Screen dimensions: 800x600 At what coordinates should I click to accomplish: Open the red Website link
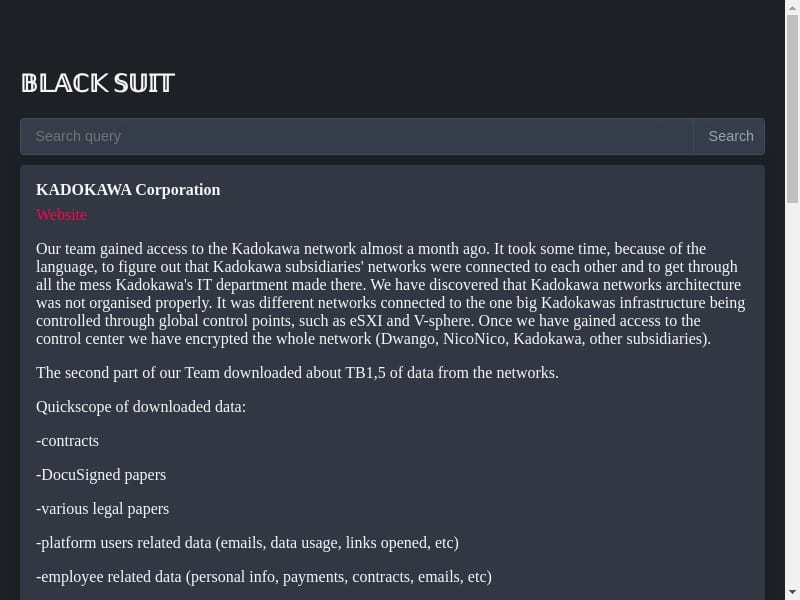pyautogui.click(x=61, y=215)
